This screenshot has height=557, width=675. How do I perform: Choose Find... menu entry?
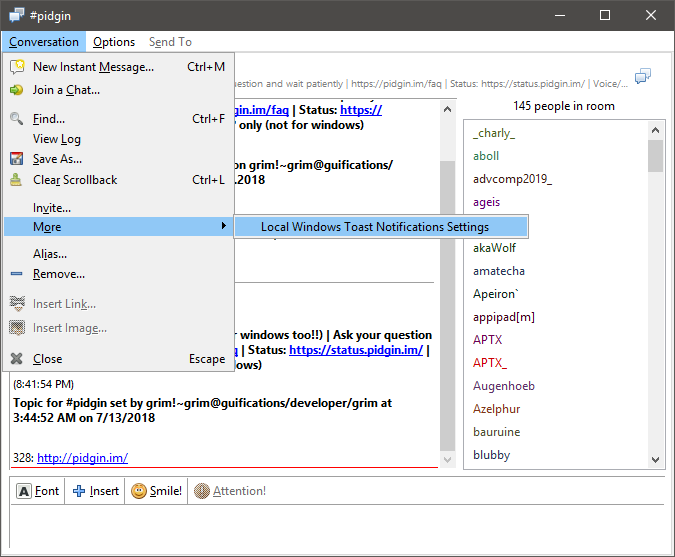click(119, 118)
